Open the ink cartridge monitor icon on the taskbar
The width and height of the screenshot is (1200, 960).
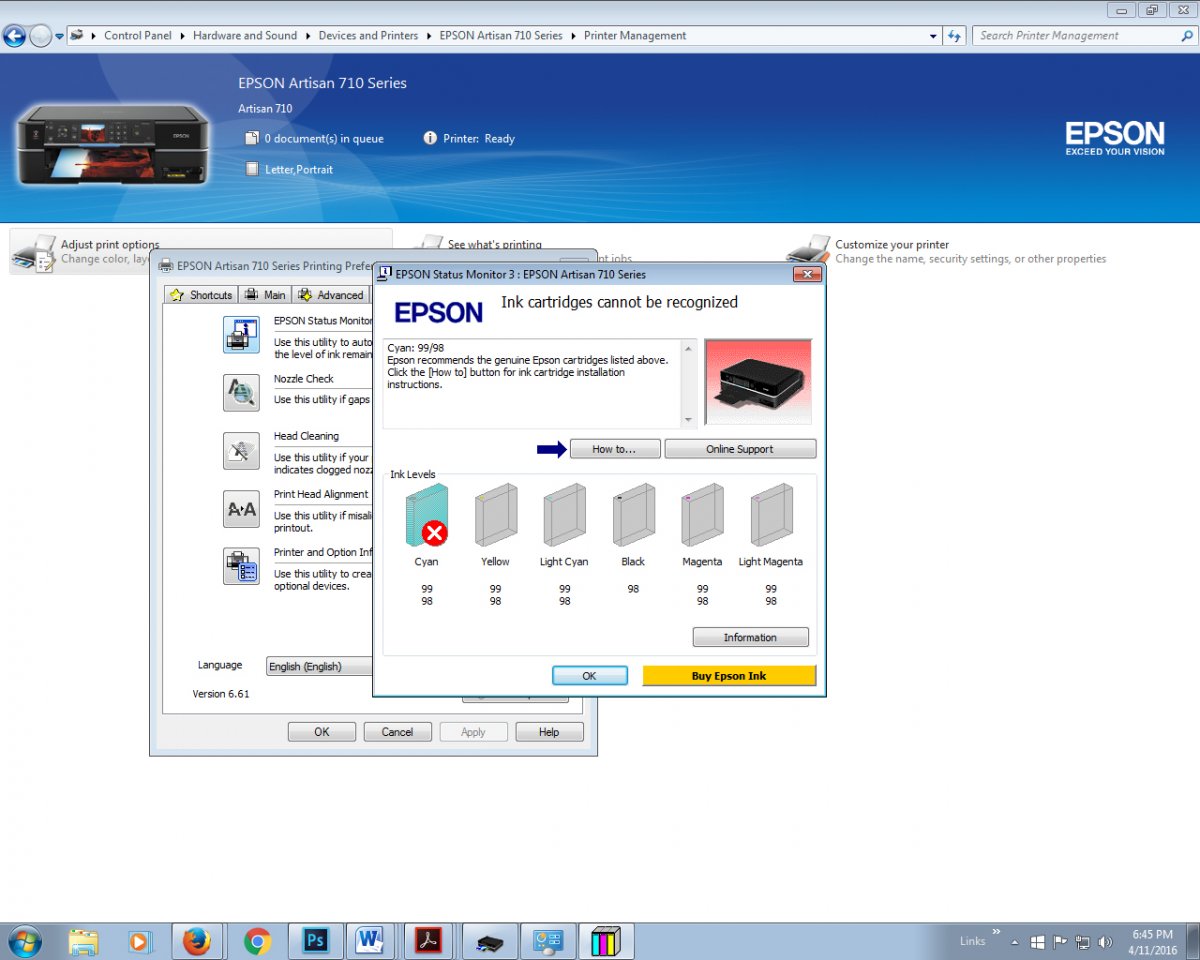[x=606, y=940]
